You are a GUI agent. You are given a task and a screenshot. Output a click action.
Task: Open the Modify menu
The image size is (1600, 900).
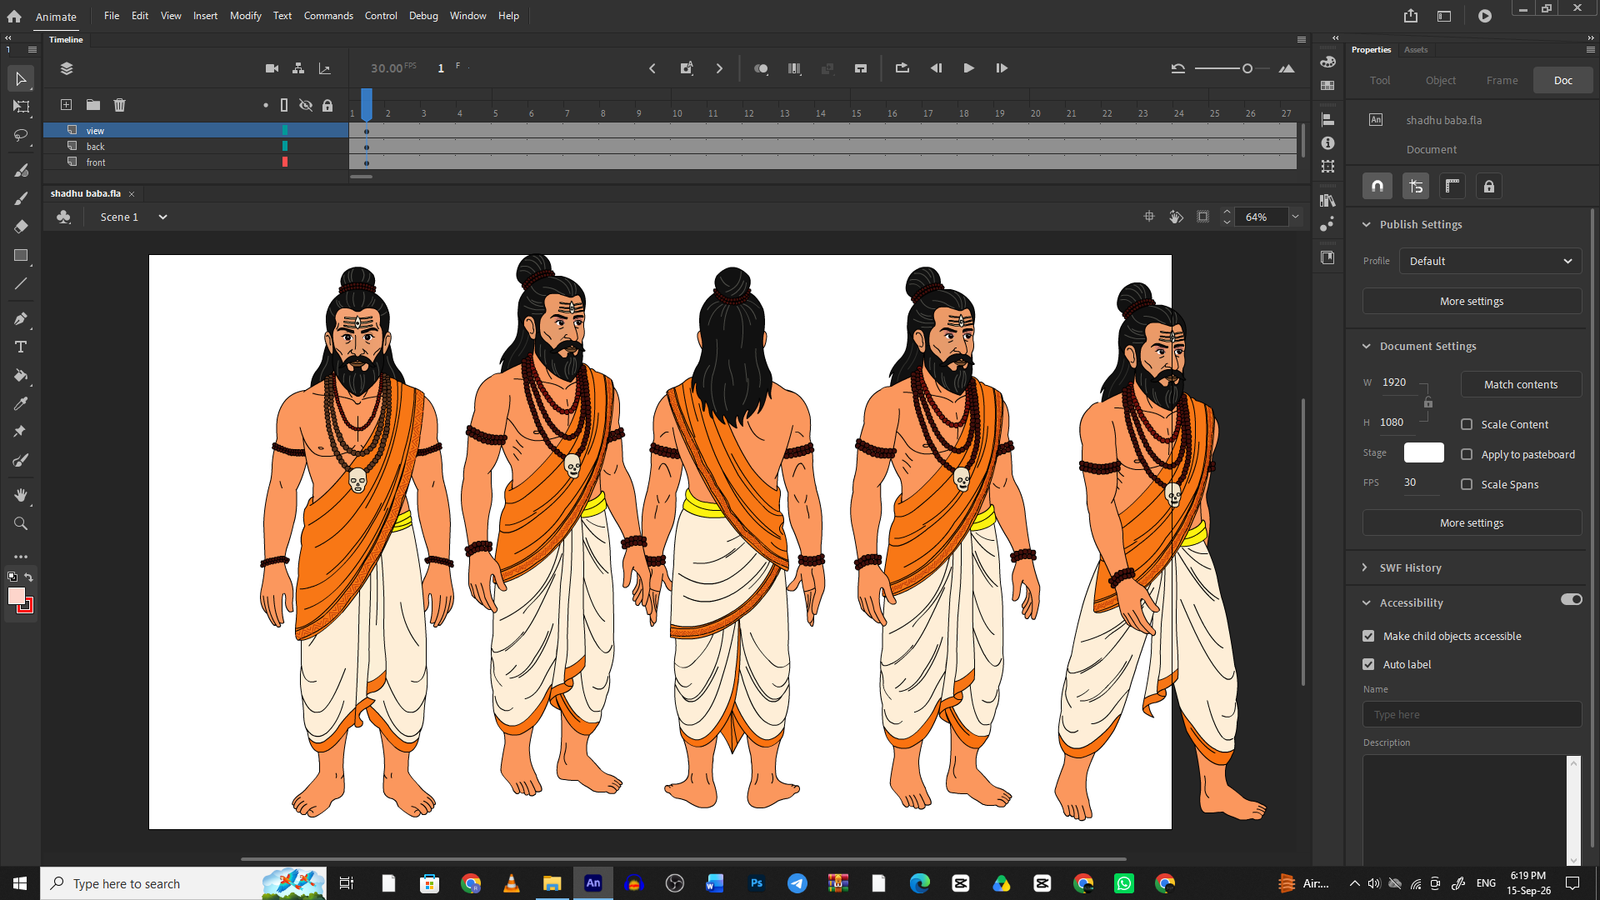[x=245, y=16]
